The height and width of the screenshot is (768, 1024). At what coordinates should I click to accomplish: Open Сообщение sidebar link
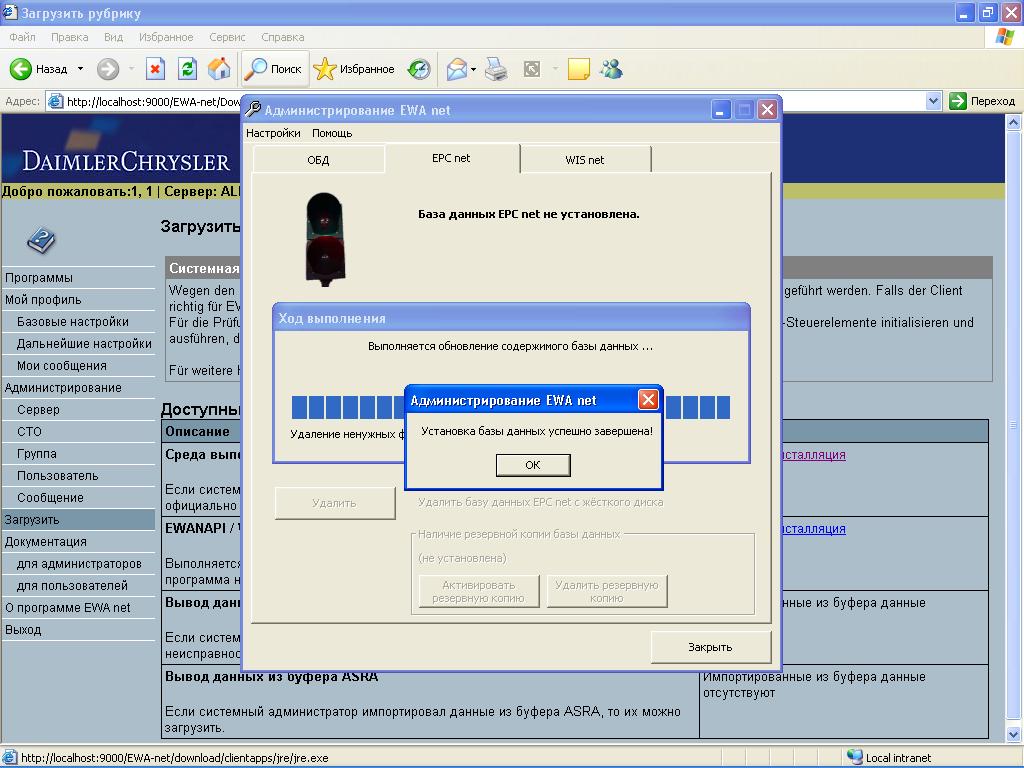click(x=50, y=498)
